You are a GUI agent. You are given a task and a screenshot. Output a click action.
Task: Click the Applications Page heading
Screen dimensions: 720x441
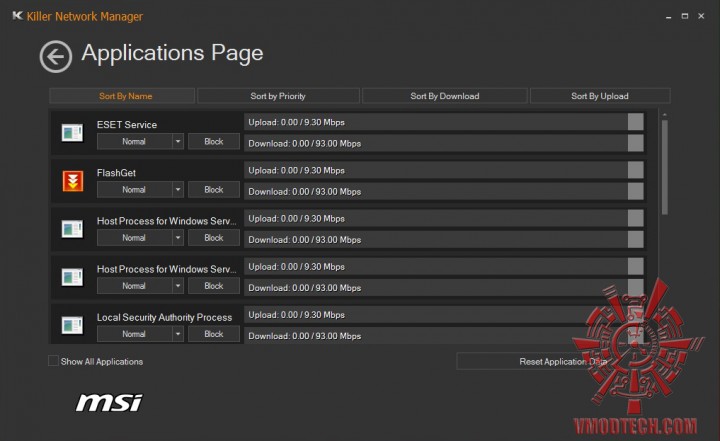click(x=172, y=53)
